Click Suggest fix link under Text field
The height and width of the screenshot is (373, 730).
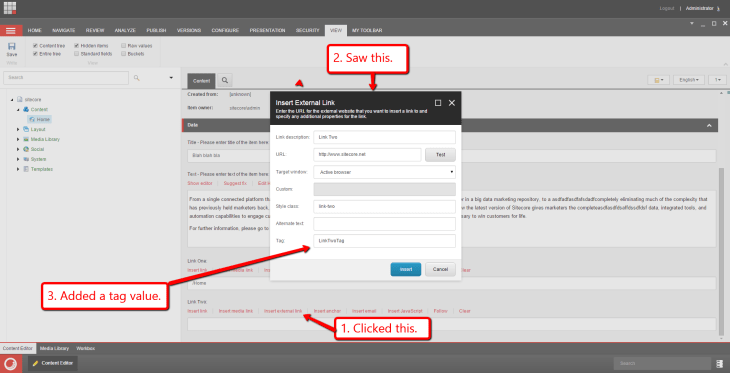pyautogui.click(x=235, y=183)
